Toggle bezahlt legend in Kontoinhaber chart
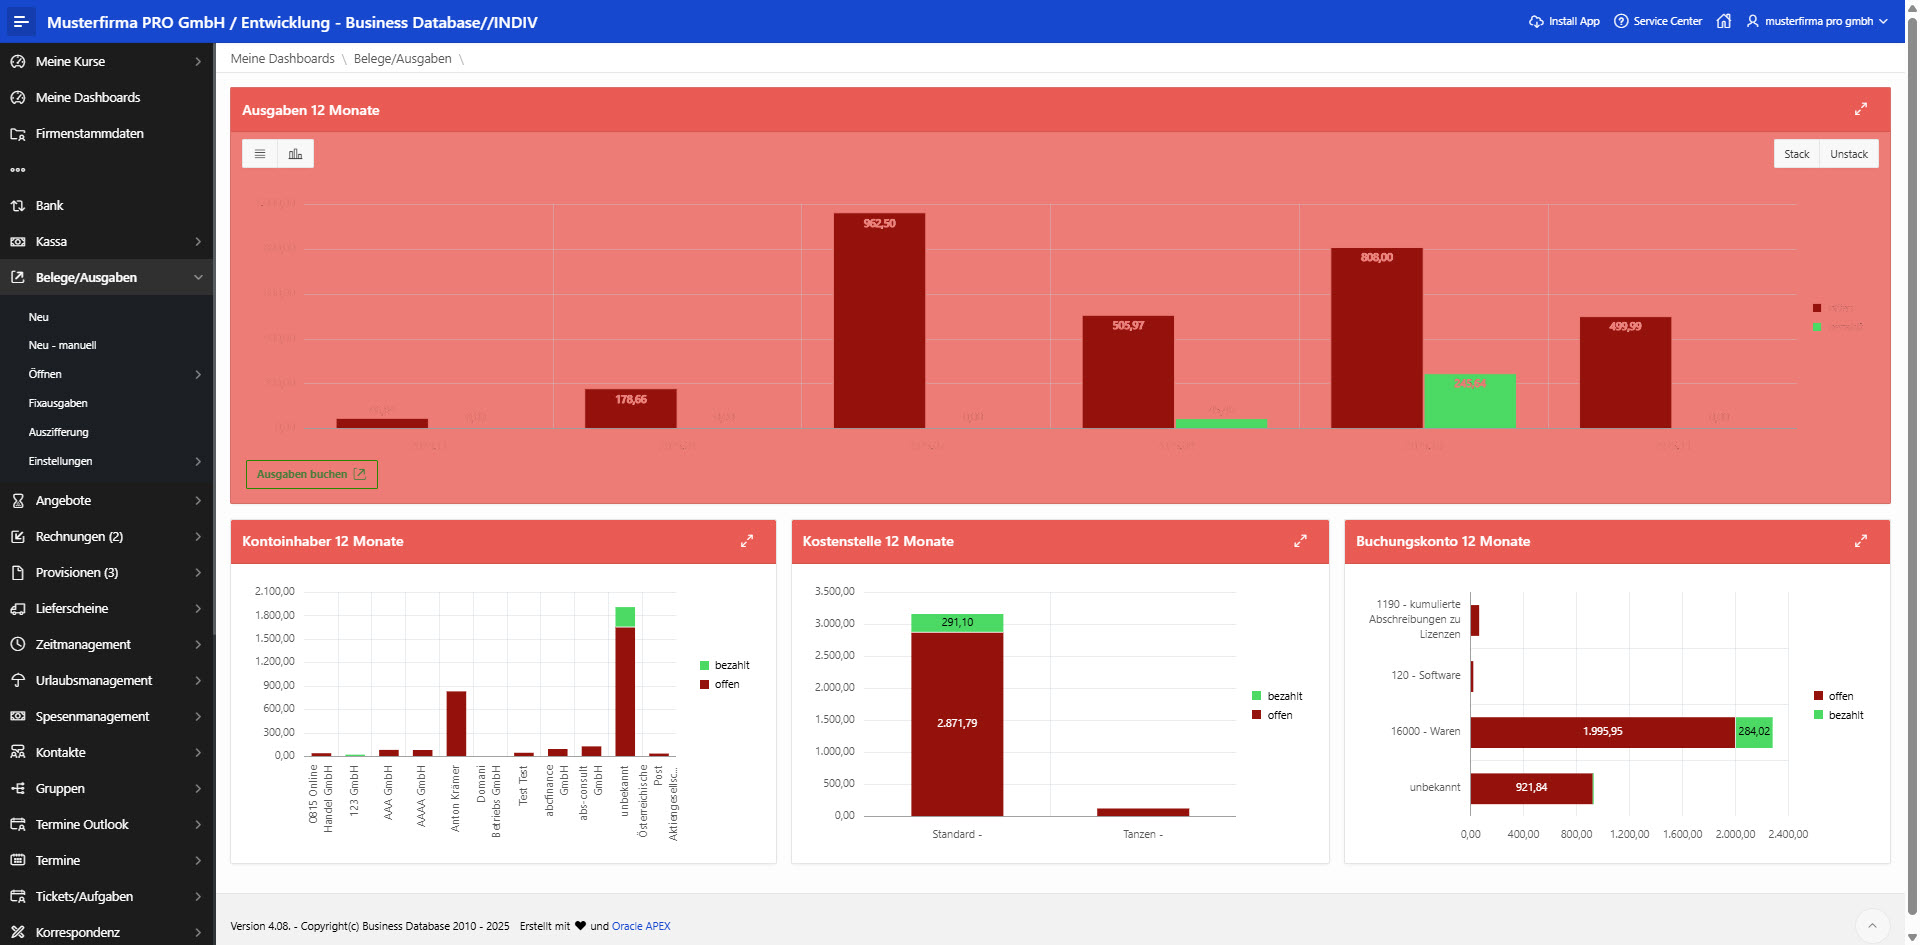This screenshot has height=945, width=1920. (725, 665)
